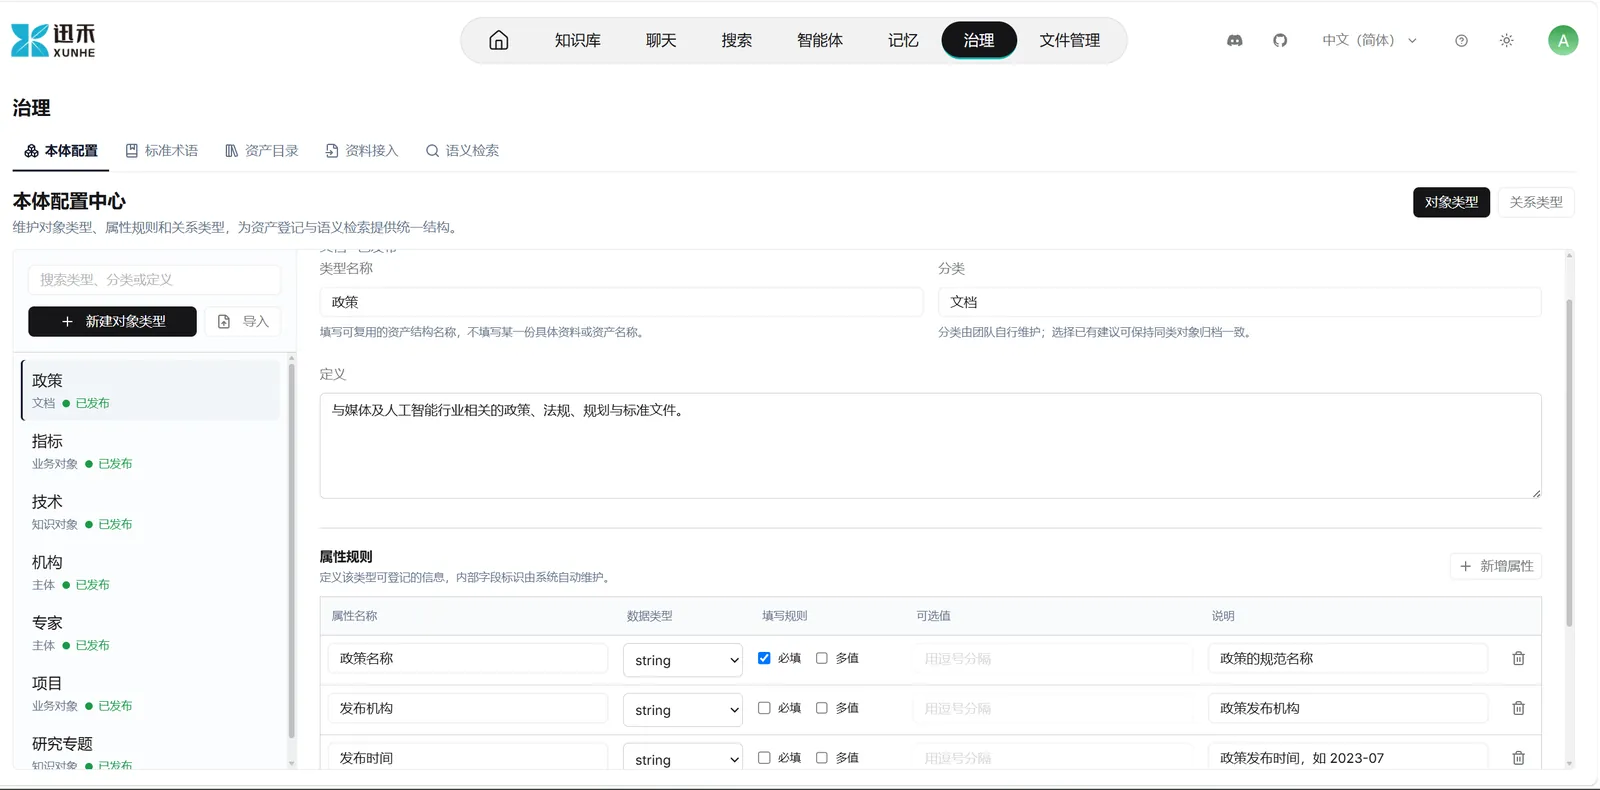The image size is (1600, 790).
Task: Open the 智能体 navigation item
Action: (x=820, y=40)
